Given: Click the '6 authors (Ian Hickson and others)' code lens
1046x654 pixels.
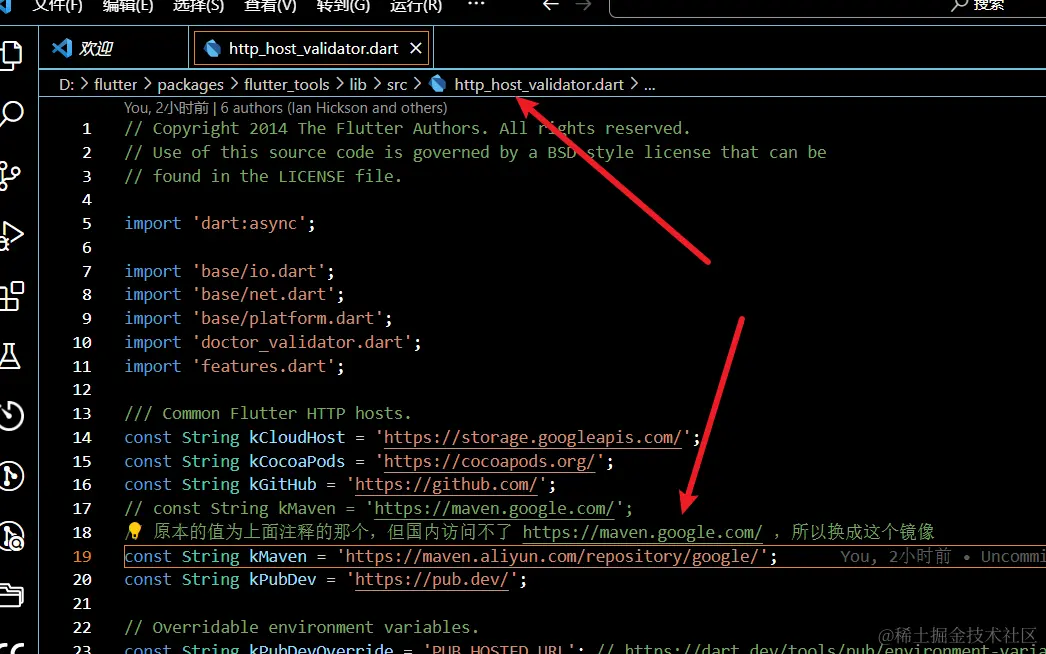Looking at the screenshot, I should click(334, 107).
